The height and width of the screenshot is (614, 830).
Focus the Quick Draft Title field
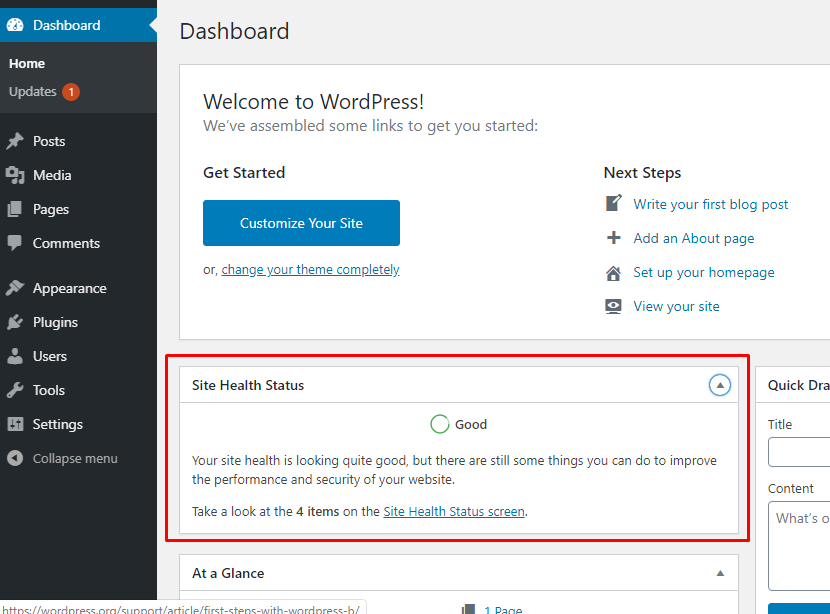coord(799,452)
